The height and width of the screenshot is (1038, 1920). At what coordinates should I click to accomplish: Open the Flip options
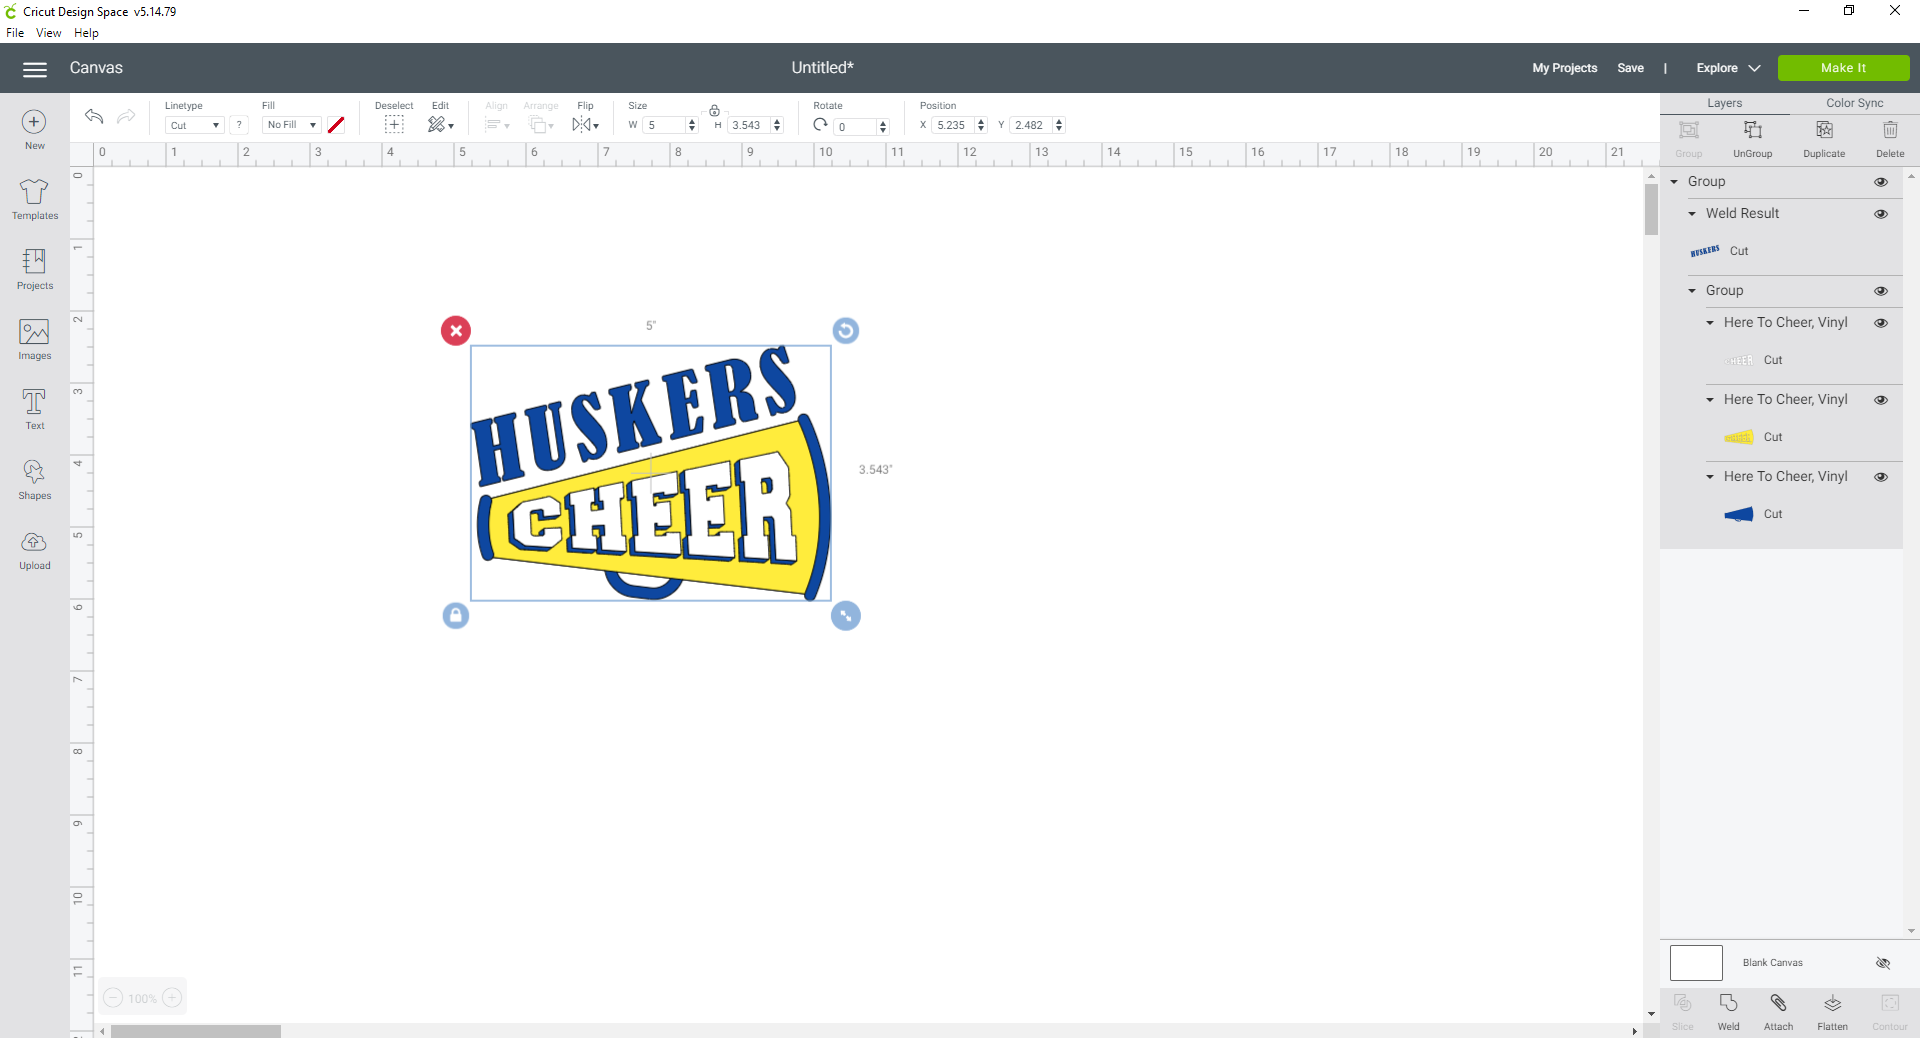coord(585,124)
